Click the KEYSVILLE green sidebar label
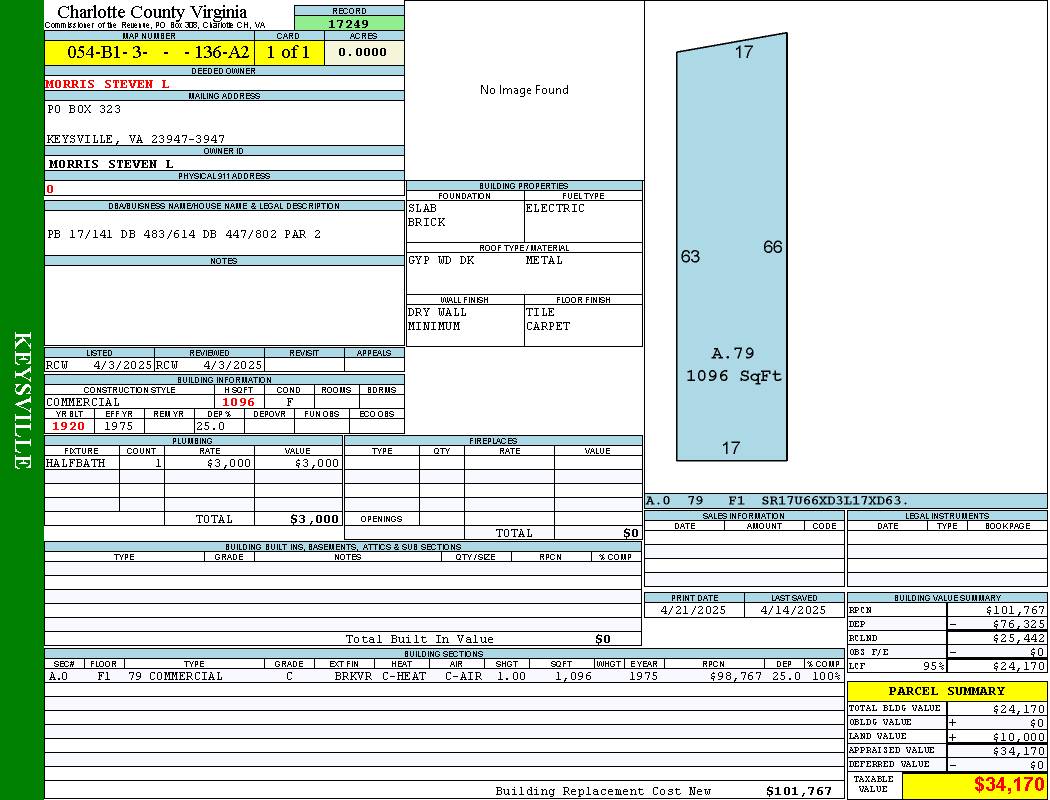Viewport: 1050px width, 800px height. (x=22, y=400)
